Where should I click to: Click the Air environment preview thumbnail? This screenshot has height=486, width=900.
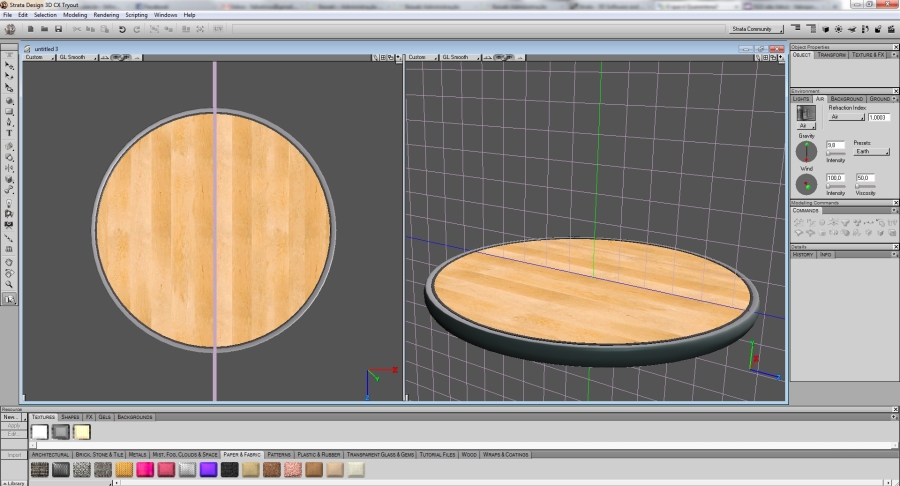click(806, 113)
